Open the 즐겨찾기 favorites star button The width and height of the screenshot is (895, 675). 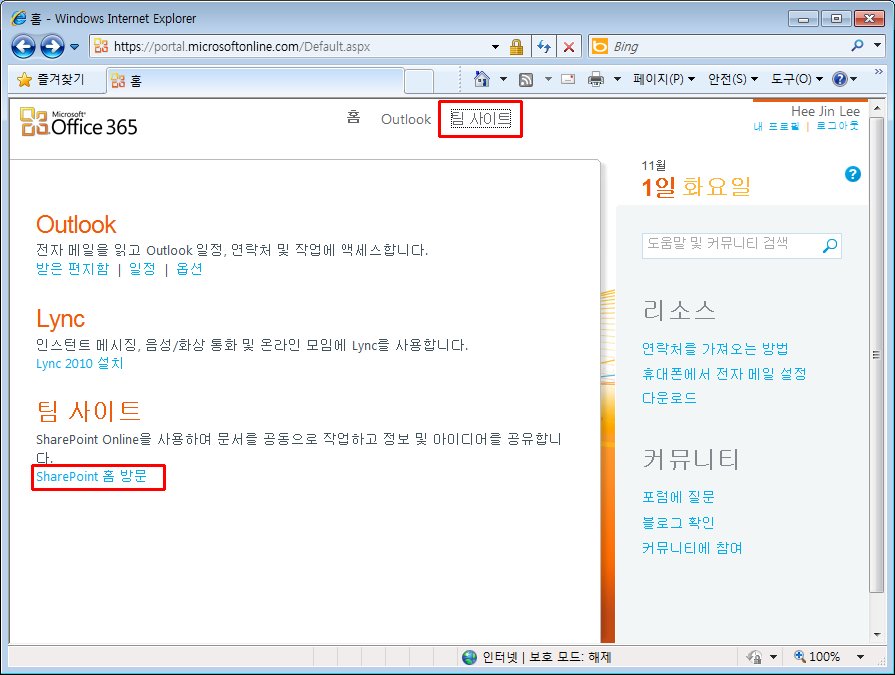pos(51,79)
